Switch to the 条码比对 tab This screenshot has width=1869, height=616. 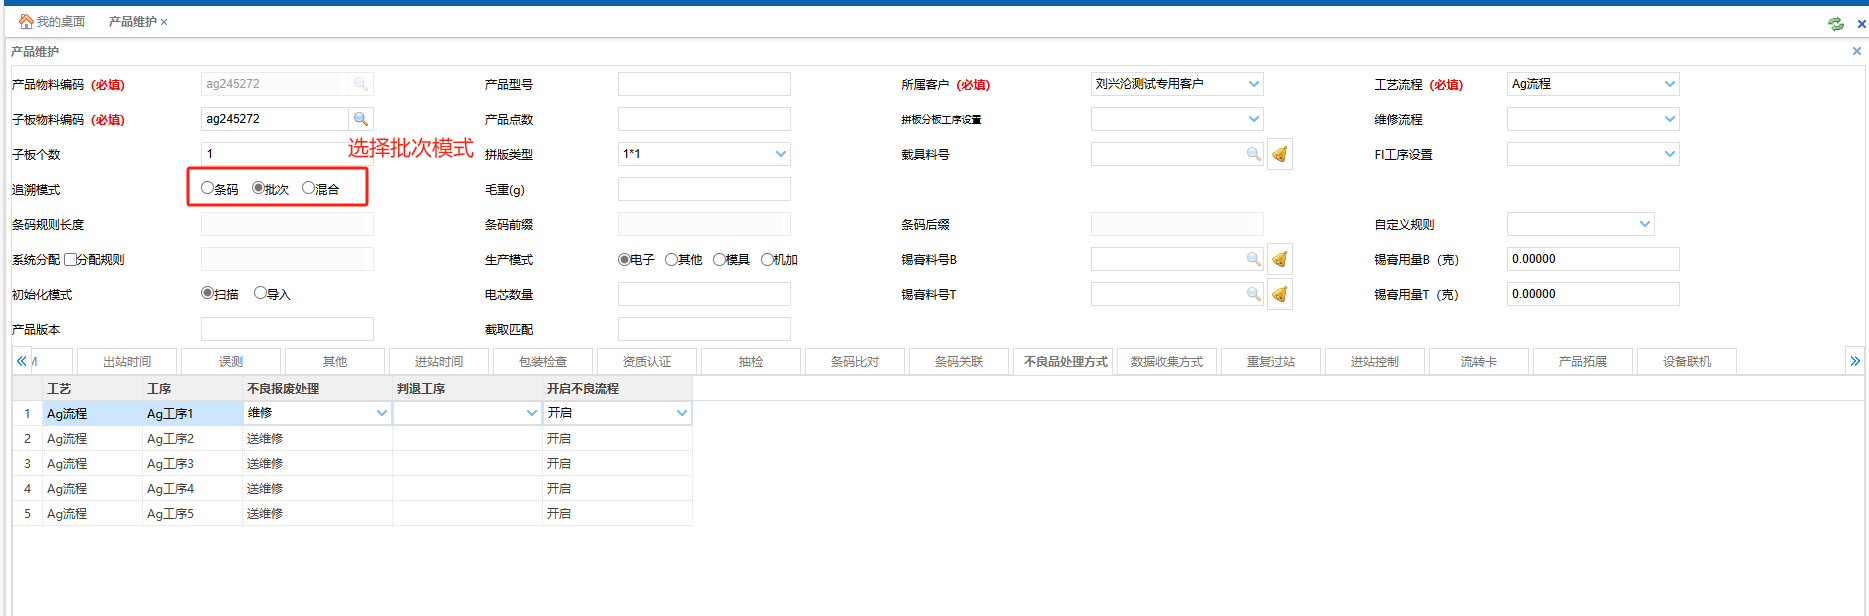[x=855, y=361]
